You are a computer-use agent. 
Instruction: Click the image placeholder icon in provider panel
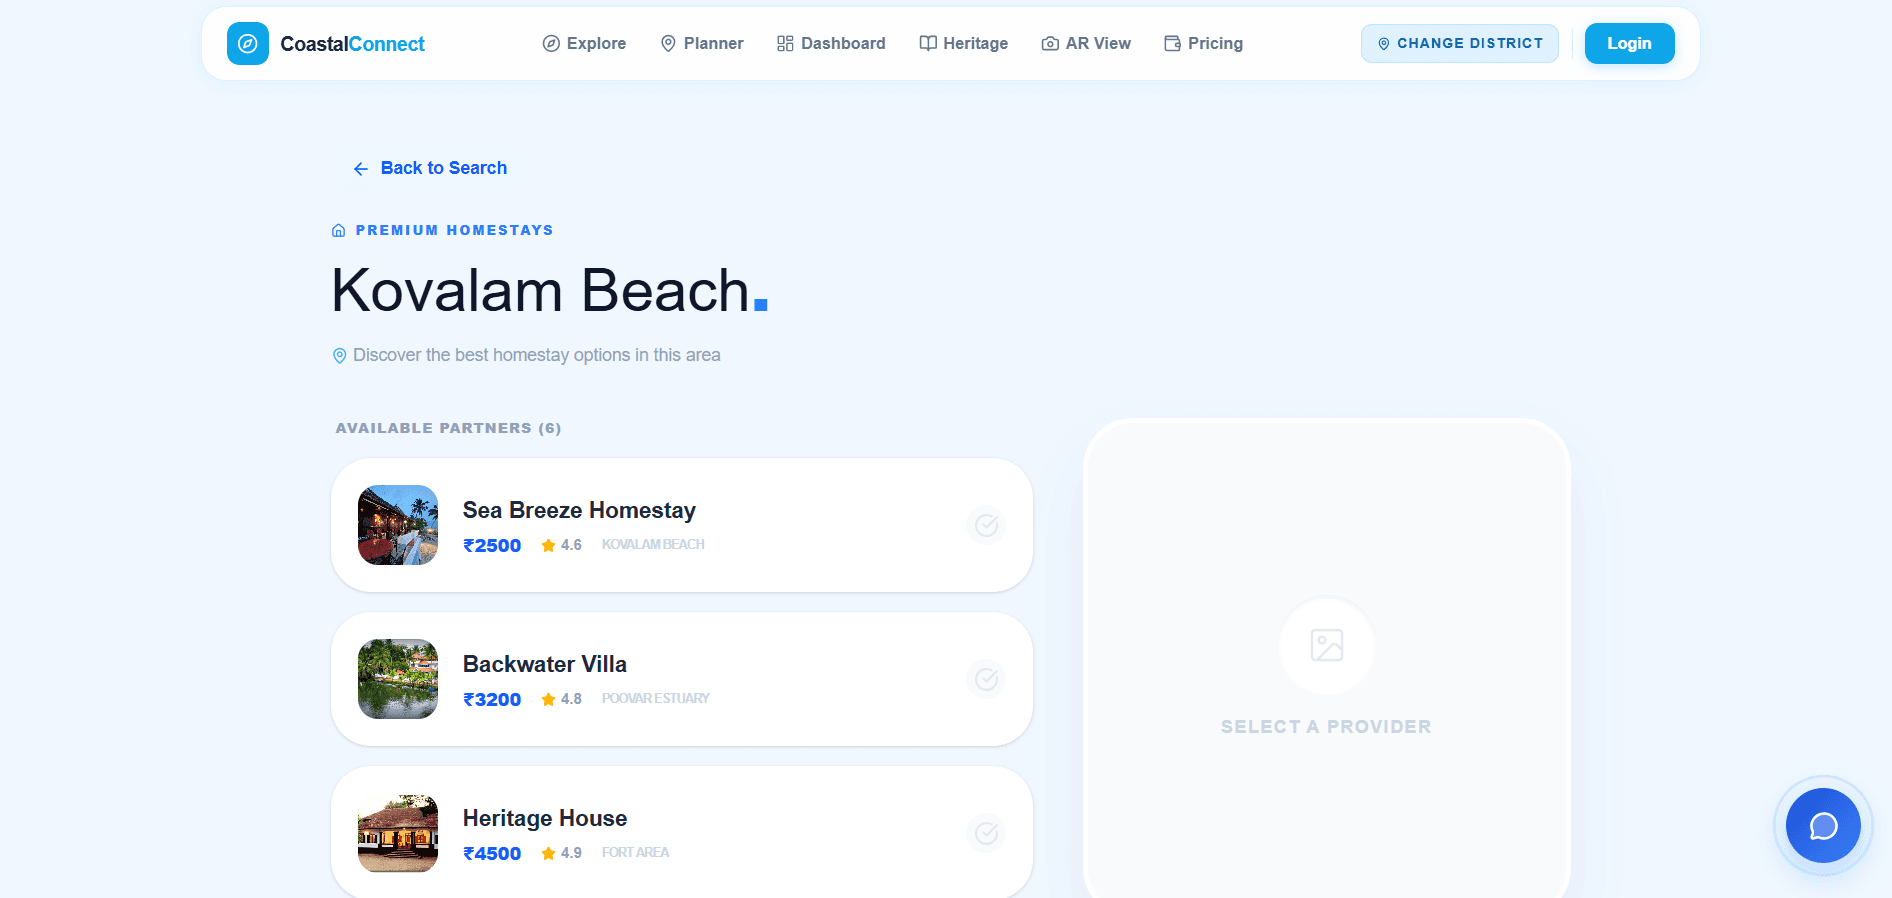[1327, 645]
